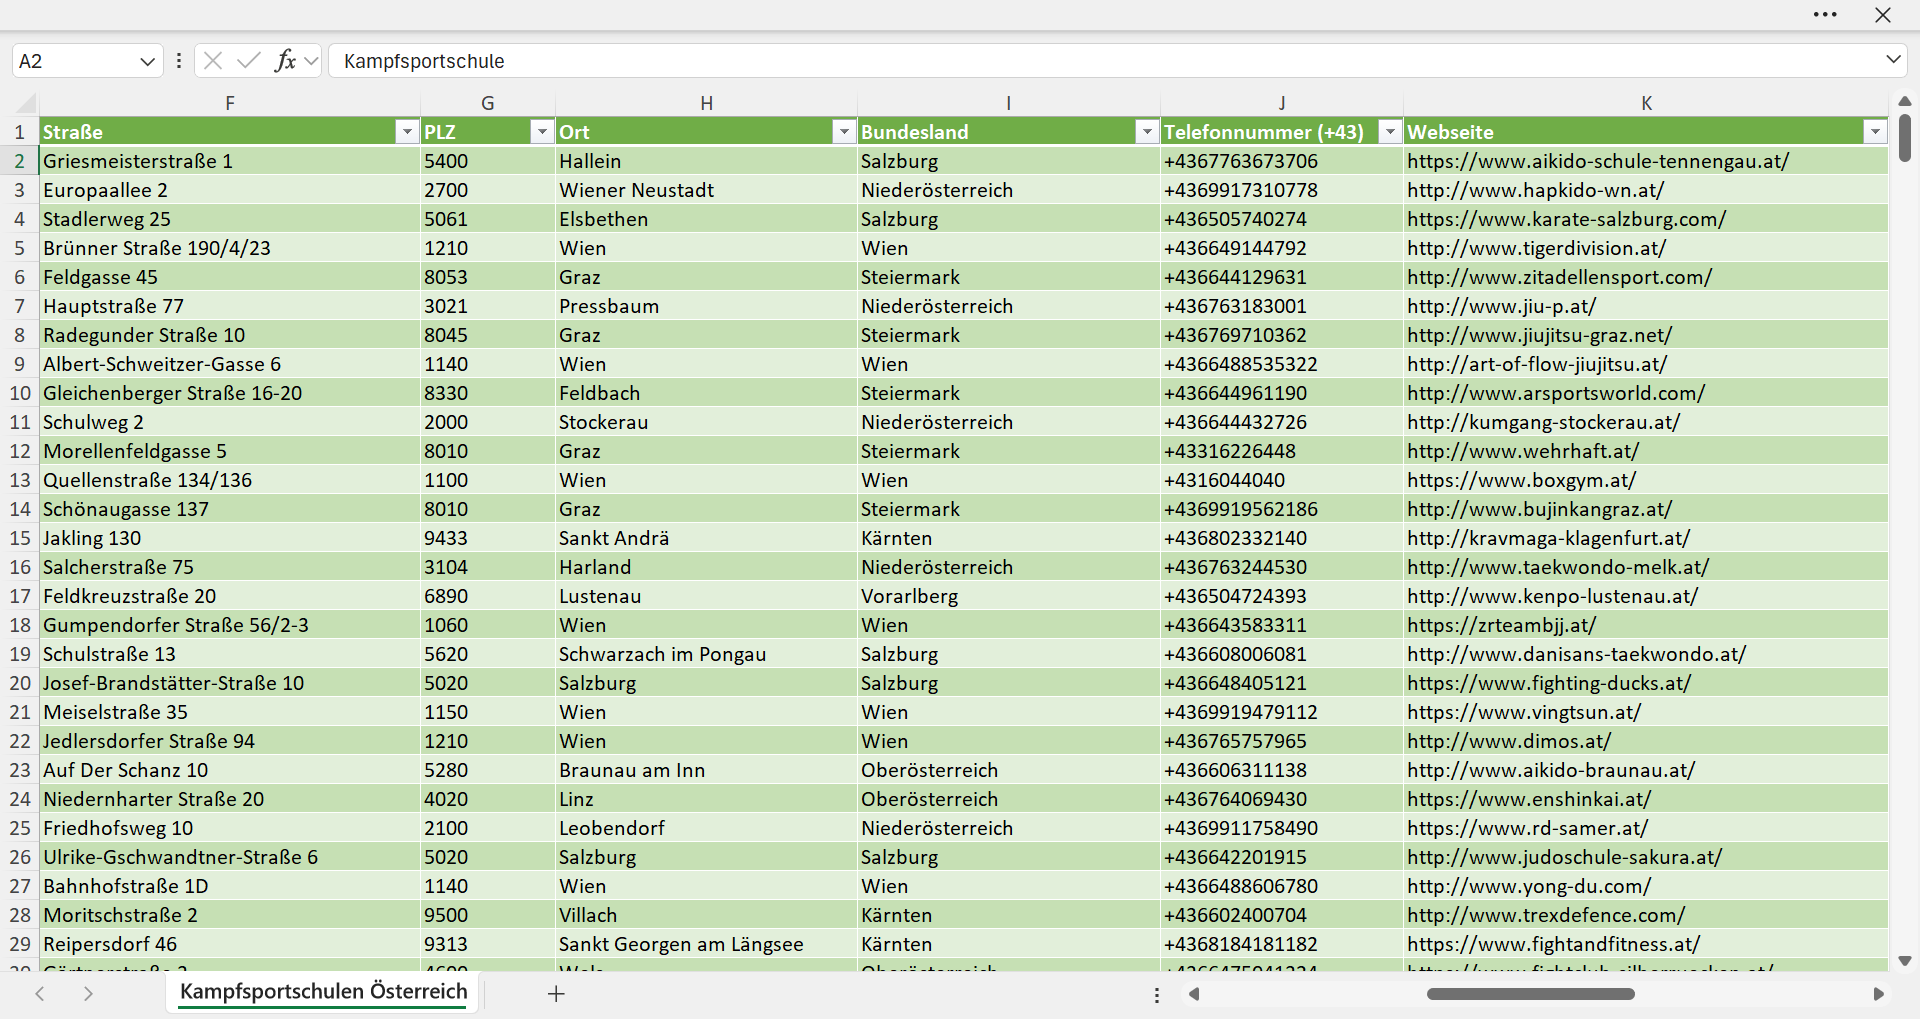Open the dropdown next to fx
The width and height of the screenshot is (1920, 1019).
(311, 61)
